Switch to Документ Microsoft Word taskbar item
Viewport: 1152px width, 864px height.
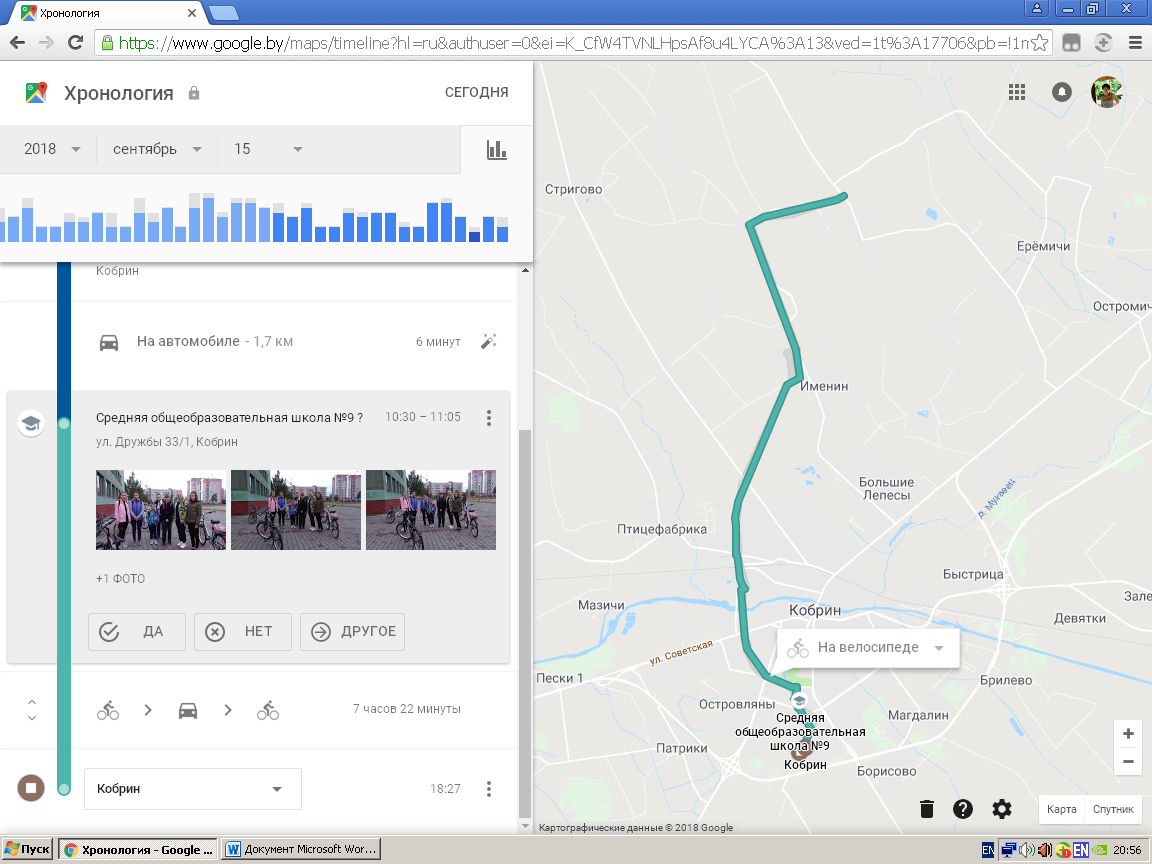300,849
